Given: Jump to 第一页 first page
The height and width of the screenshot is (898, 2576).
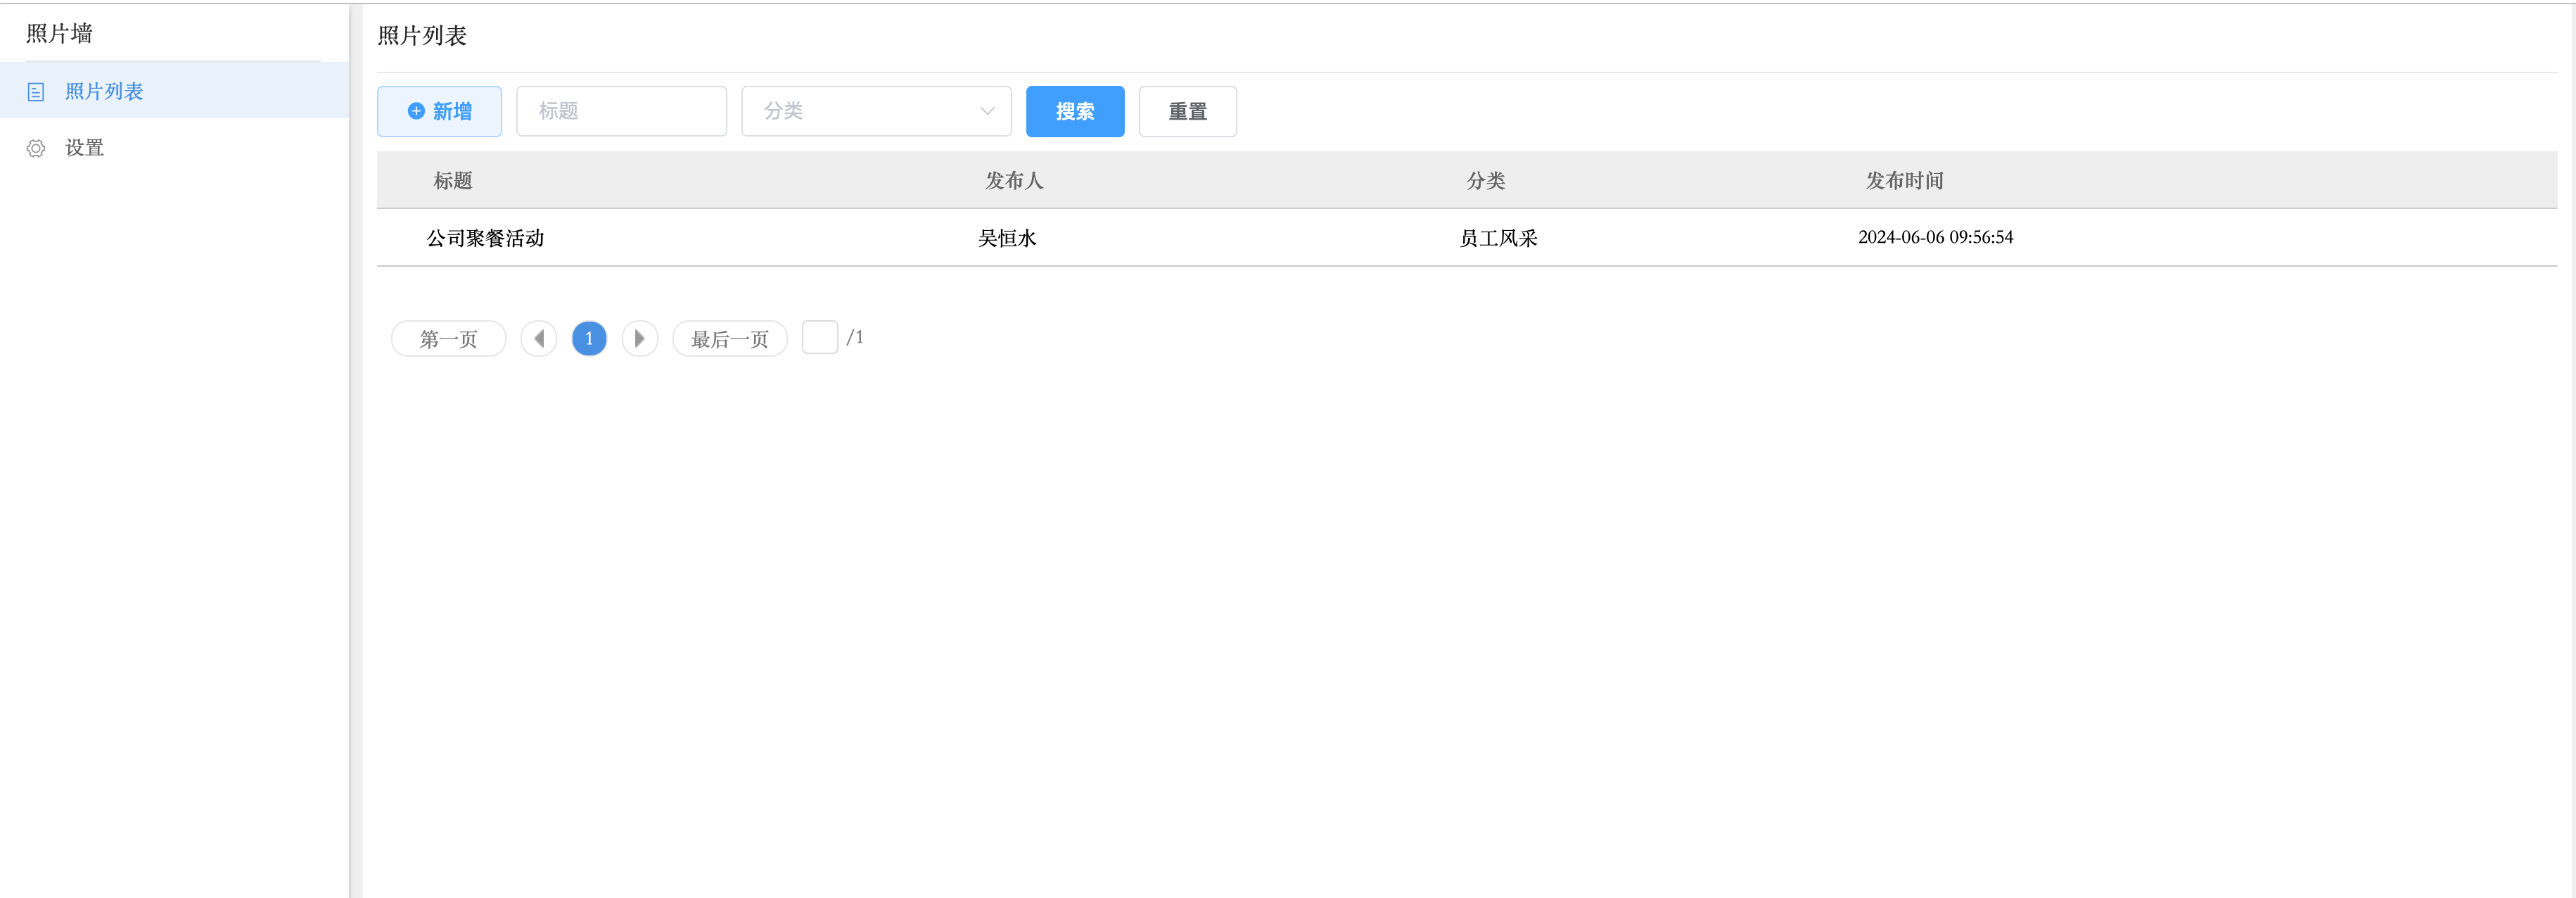Looking at the screenshot, I should point(448,338).
